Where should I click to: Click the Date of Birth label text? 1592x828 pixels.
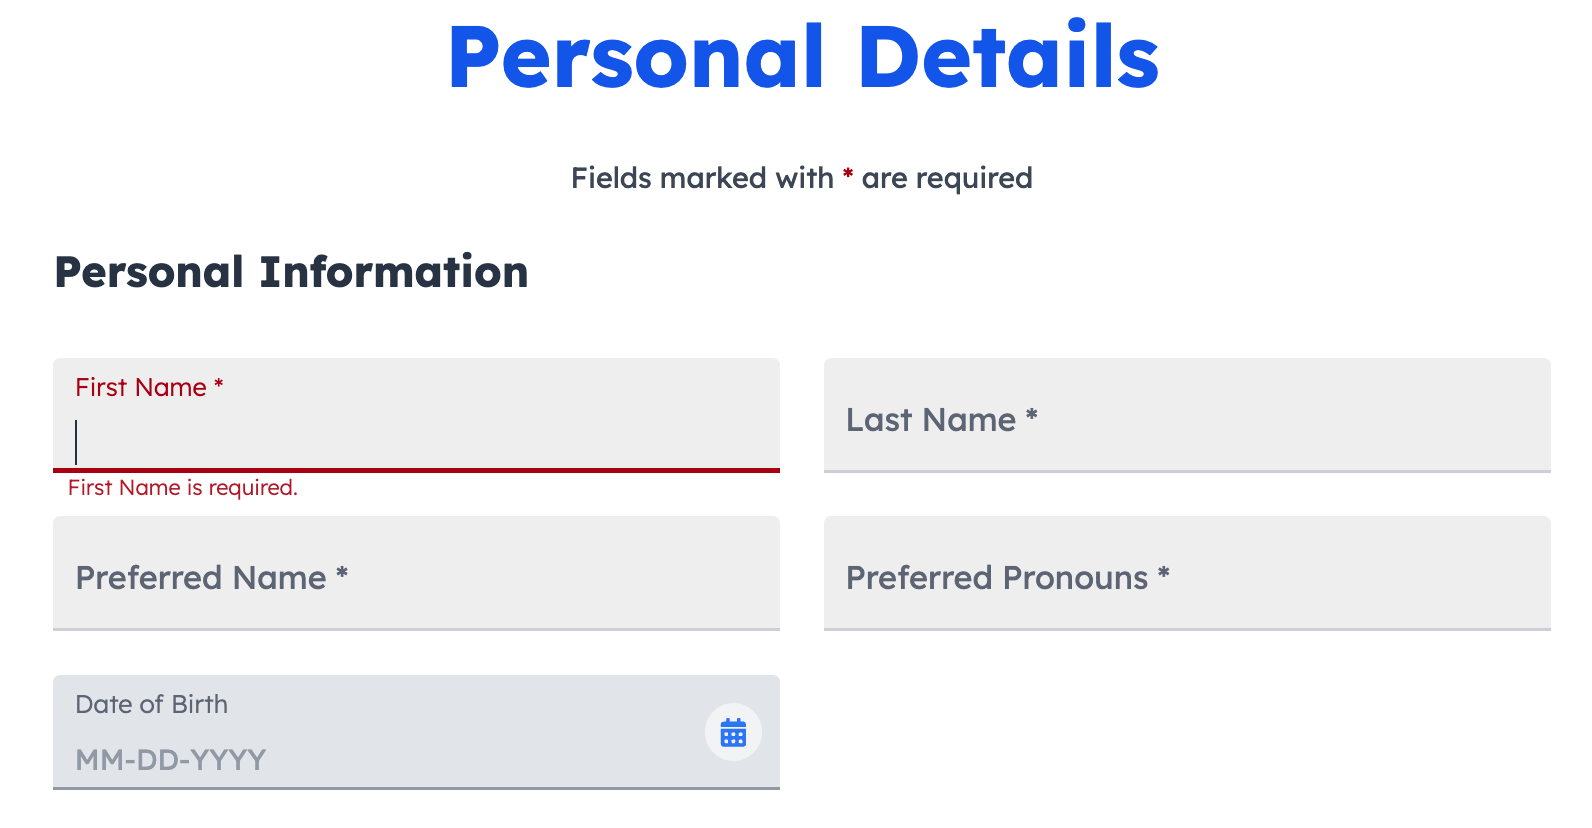pos(152,704)
